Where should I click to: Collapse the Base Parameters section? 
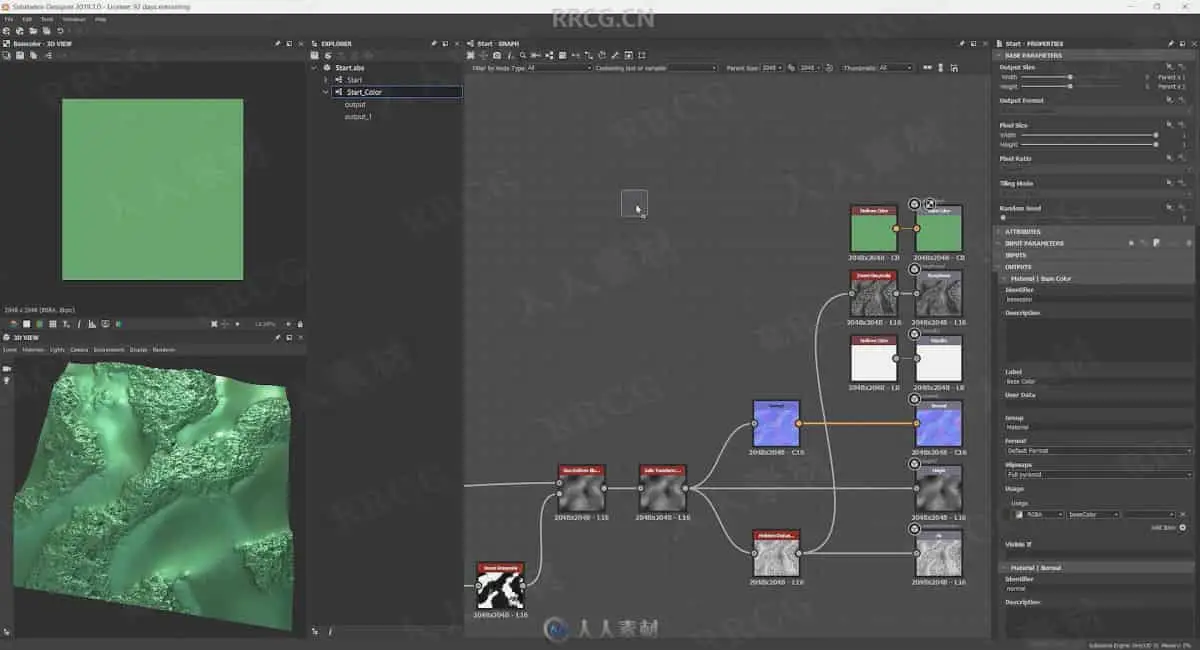pos(997,56)
